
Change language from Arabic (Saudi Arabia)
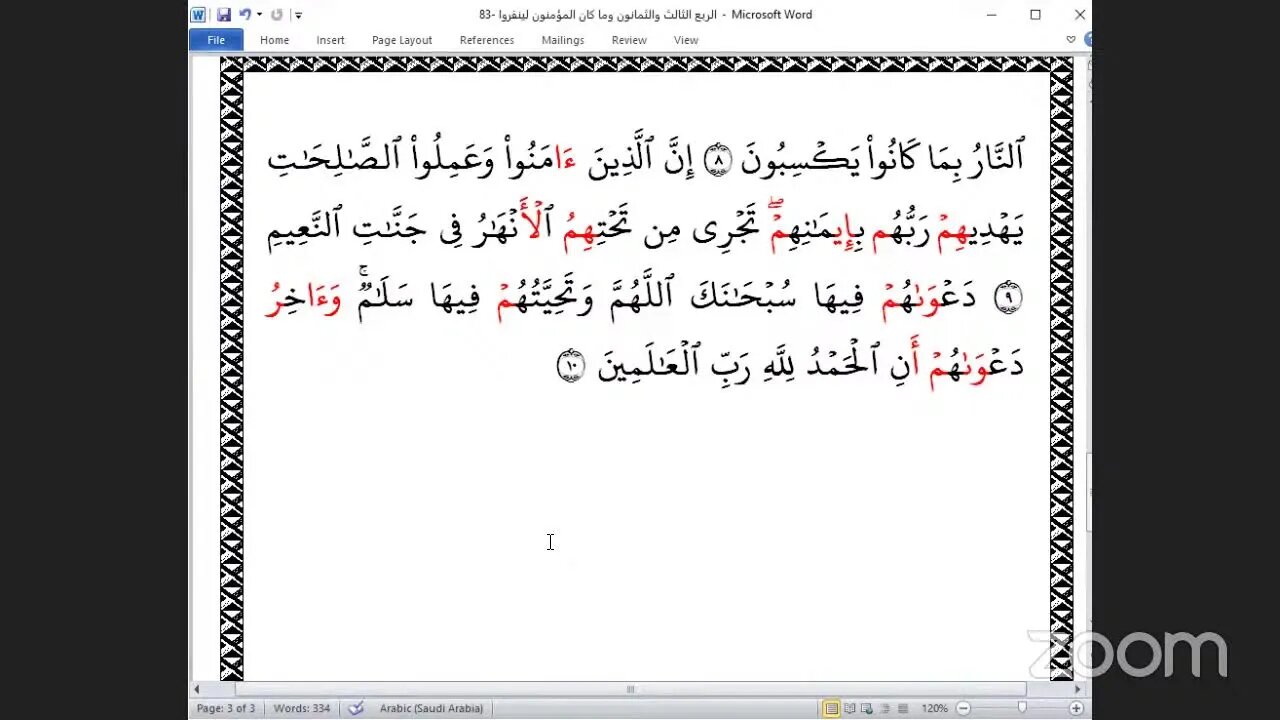[431, 708]
